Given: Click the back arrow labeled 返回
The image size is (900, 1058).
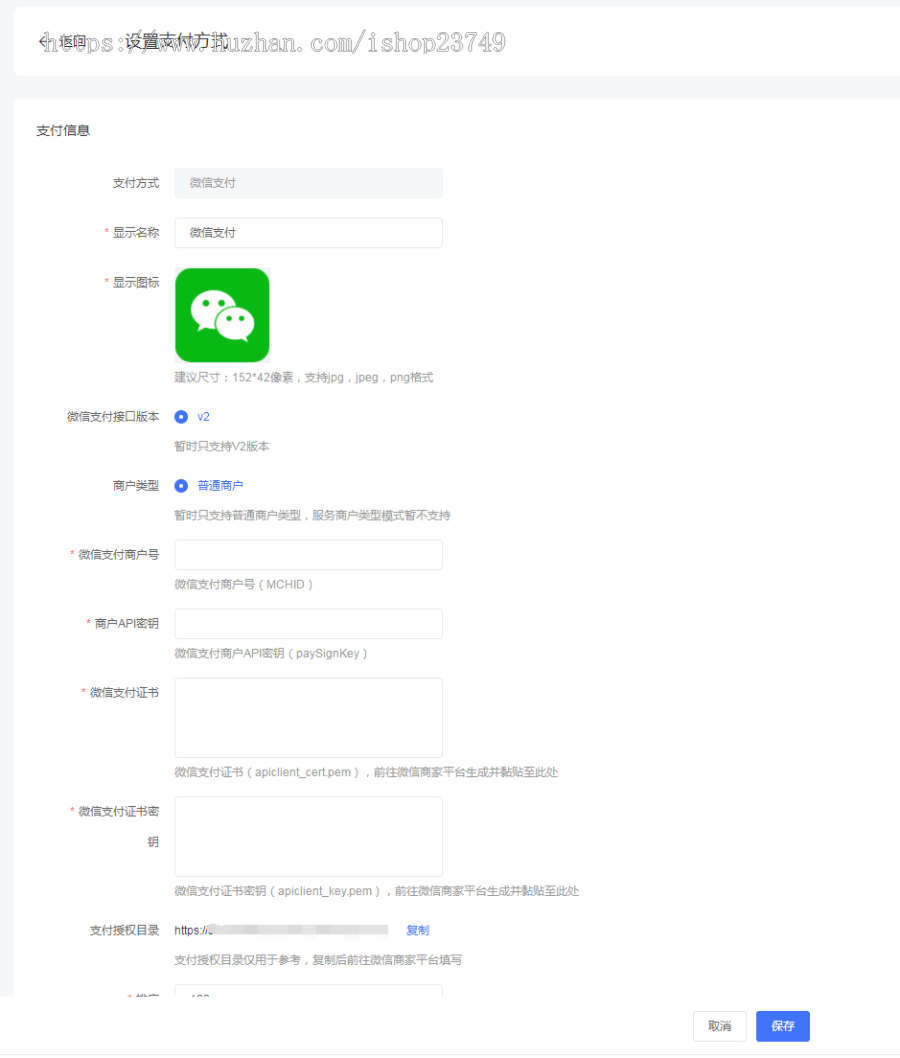Looking at the screenshot, I should (x=62, y=42).
